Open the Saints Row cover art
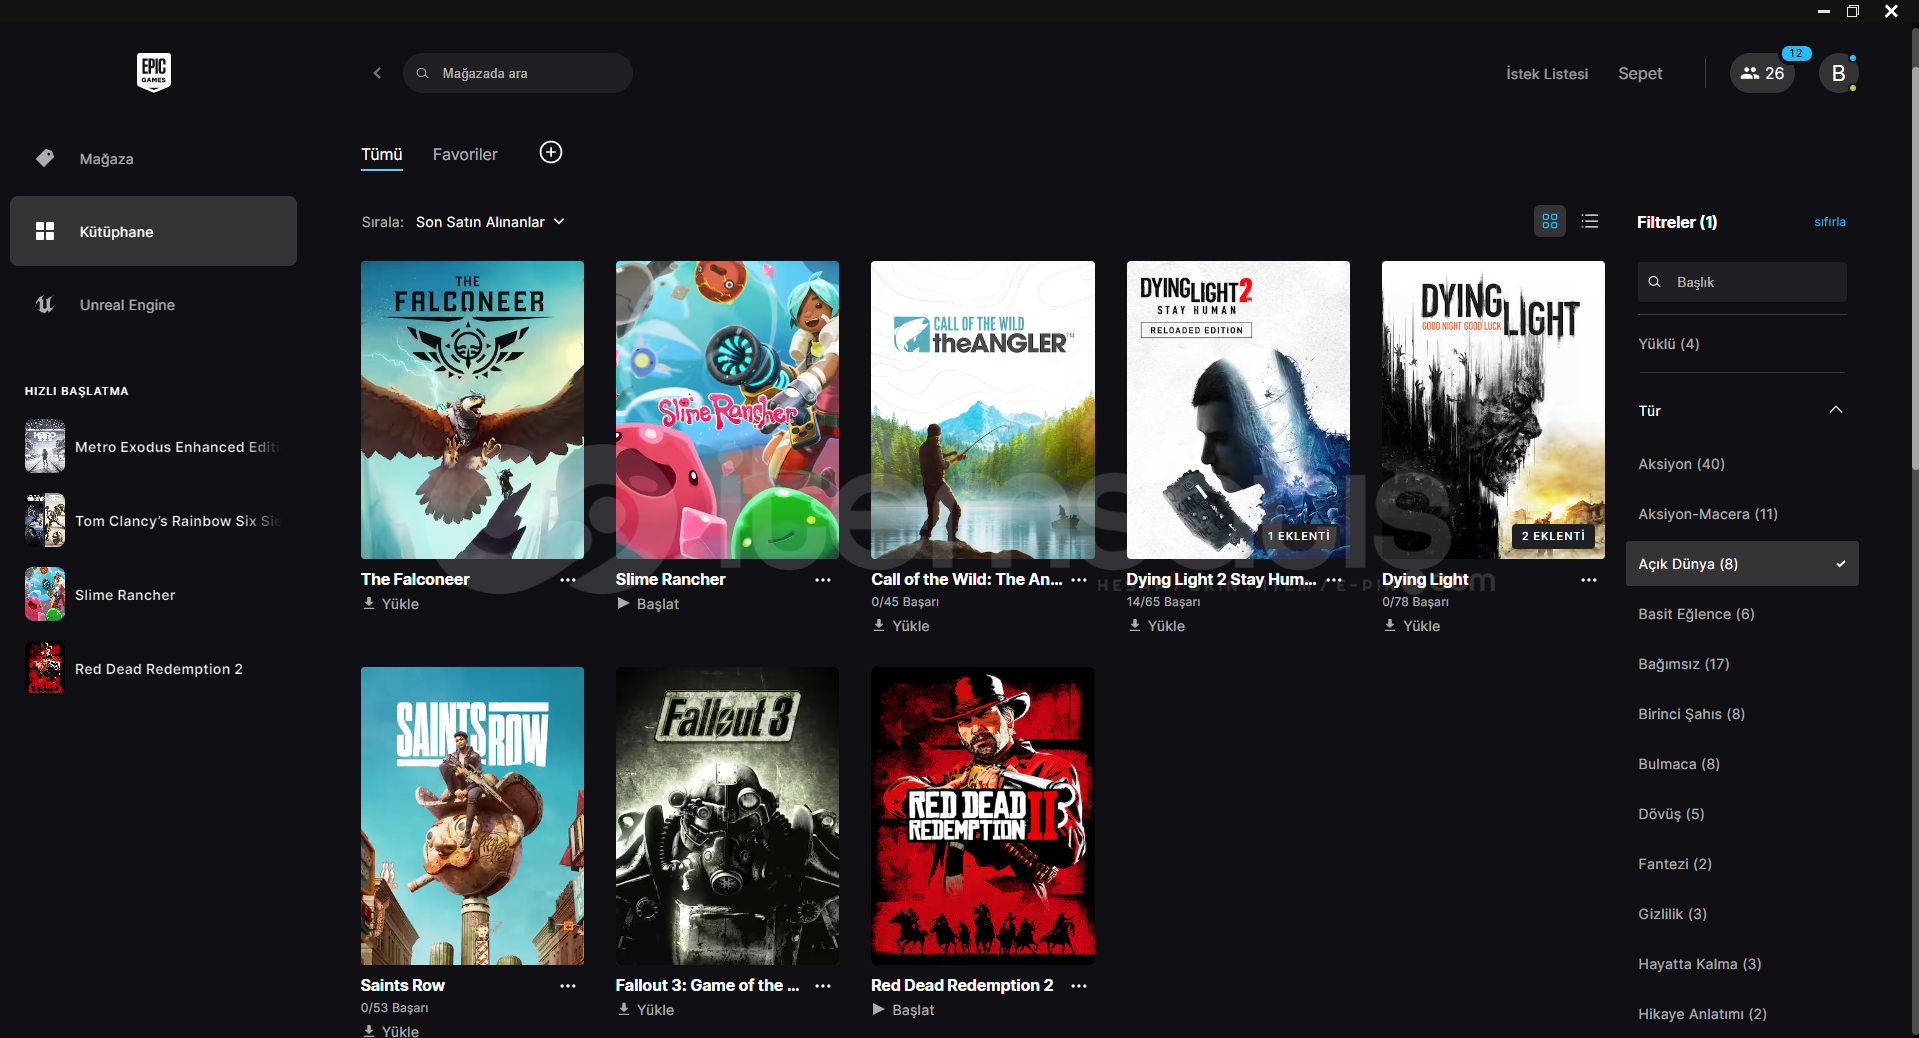 point(472,816)
